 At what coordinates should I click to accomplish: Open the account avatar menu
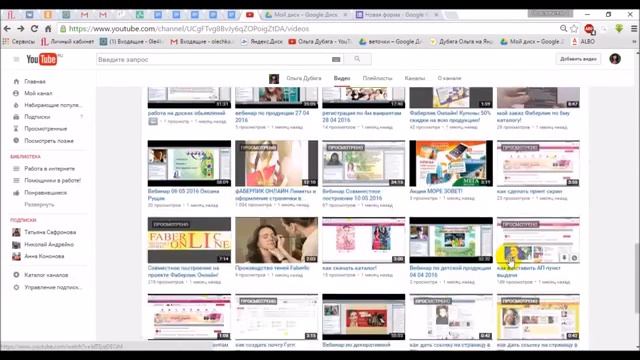point(615,59)
